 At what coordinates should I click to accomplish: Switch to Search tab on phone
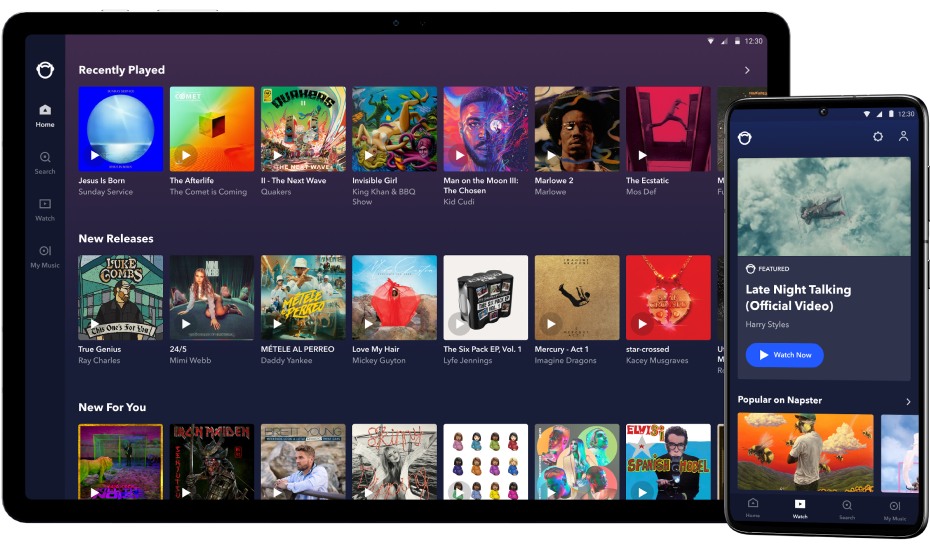pyautogui.click(x=847, y=509)
